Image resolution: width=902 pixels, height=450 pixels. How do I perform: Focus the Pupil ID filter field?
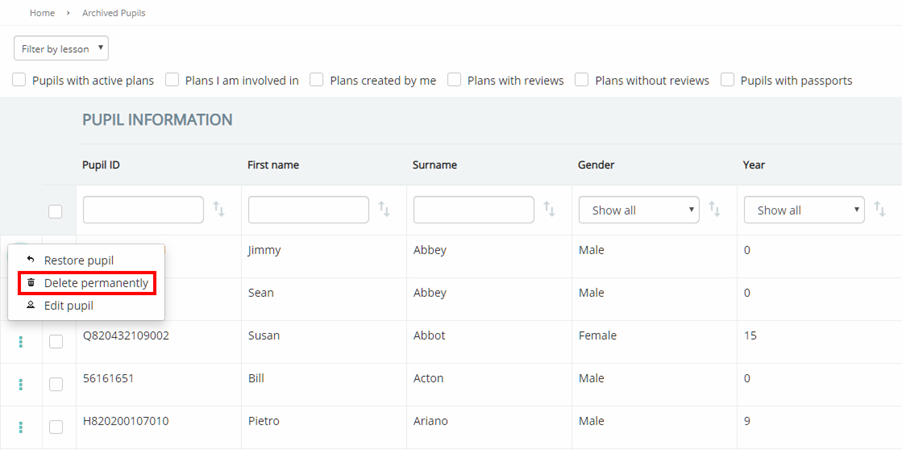click(x=143, y=210)
